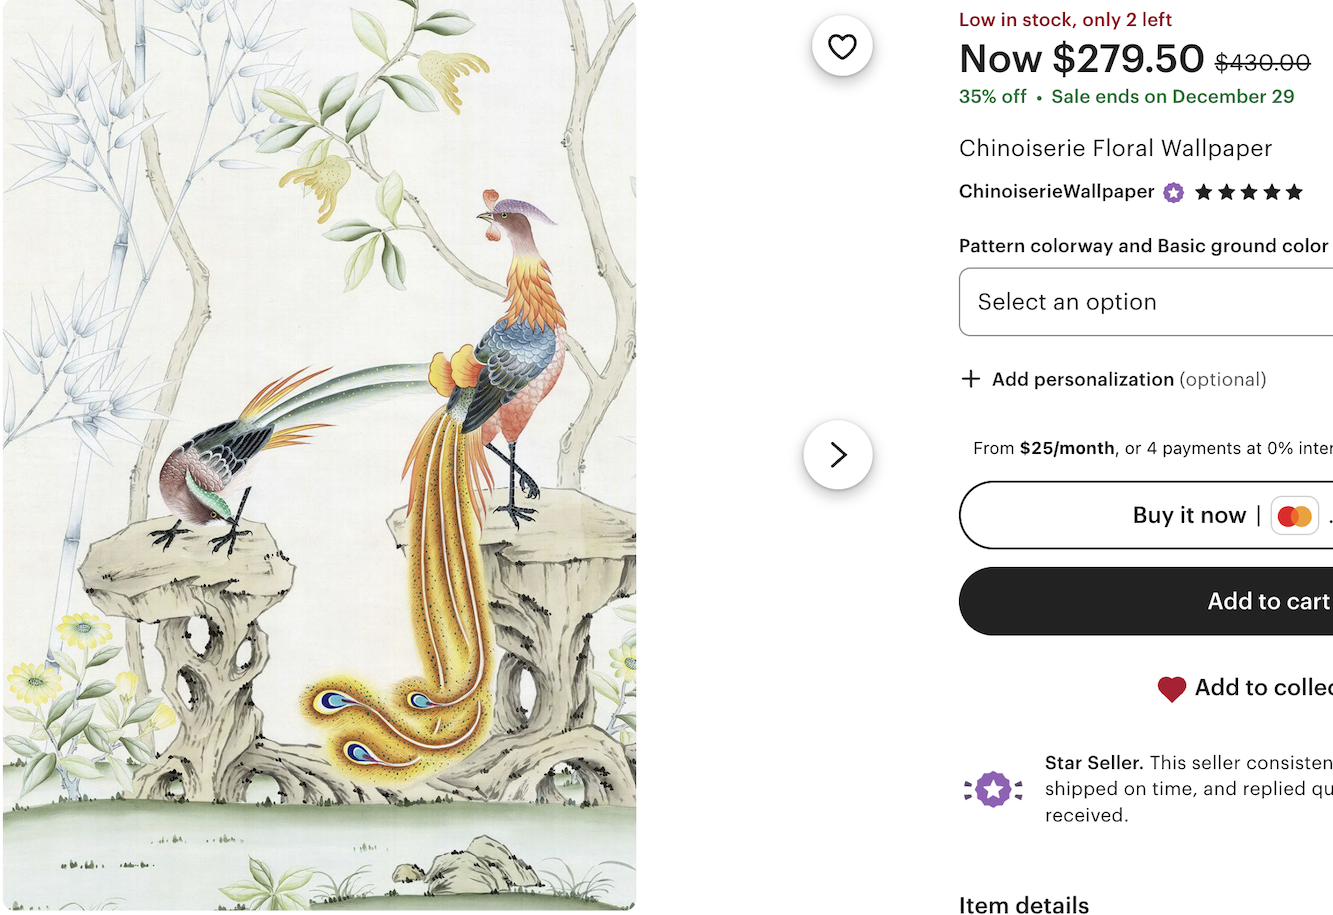Click the Star Seller description text

(x=1188, y=789)
